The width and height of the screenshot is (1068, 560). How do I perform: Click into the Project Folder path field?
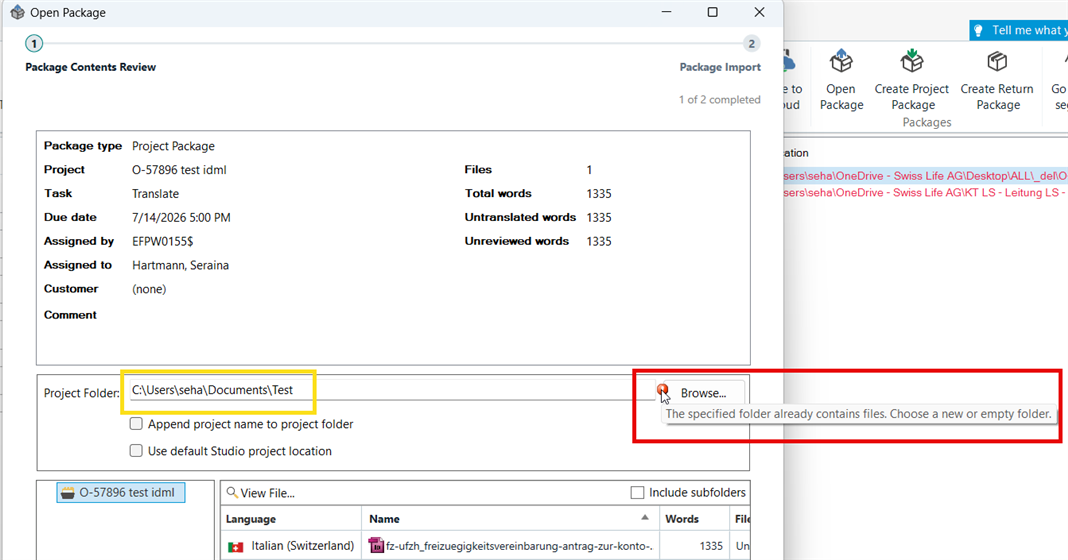coord(392,390)
